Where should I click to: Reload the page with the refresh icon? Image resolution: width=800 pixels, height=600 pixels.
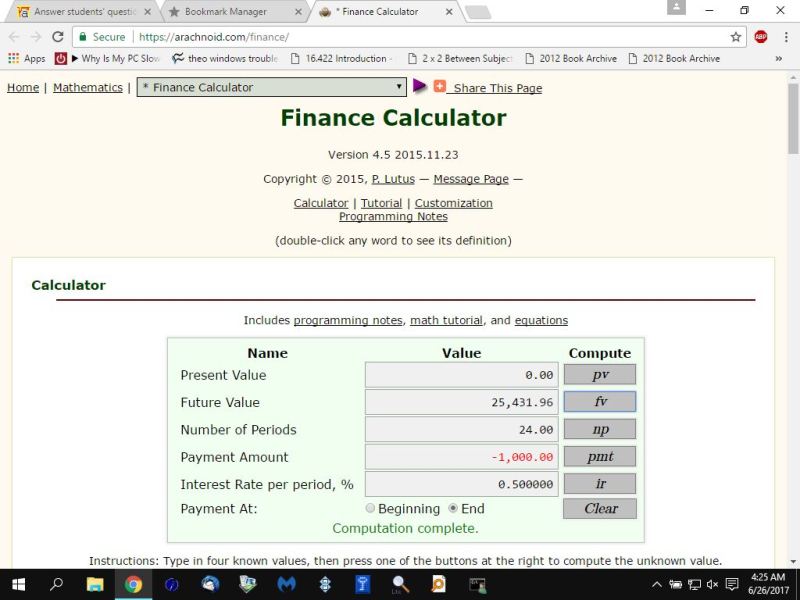(x=58, y=37)
